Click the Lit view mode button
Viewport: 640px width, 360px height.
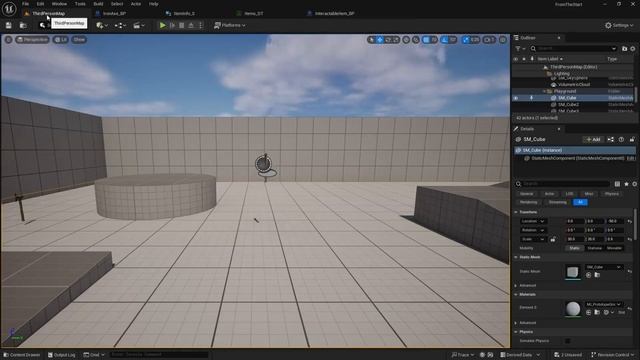[x=60, y=40]
